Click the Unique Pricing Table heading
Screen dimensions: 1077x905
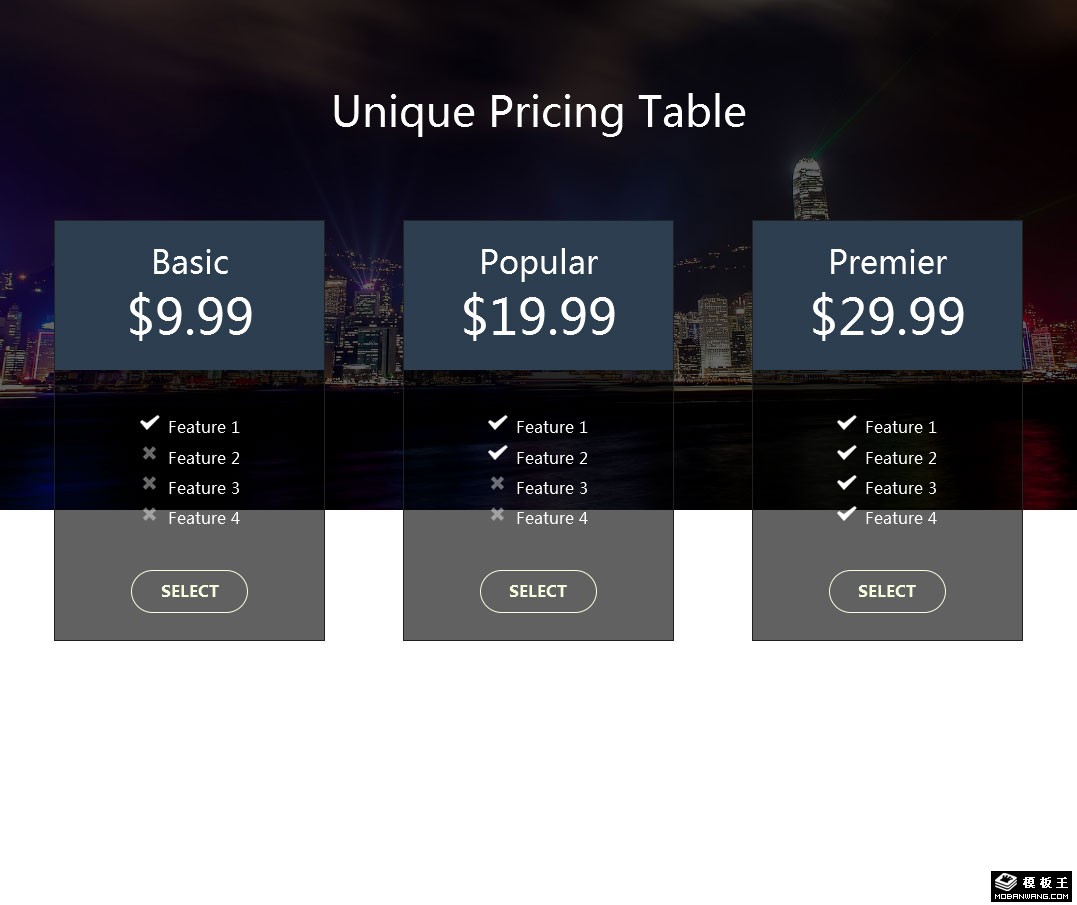pyautogui.click(x=539, y=112)
